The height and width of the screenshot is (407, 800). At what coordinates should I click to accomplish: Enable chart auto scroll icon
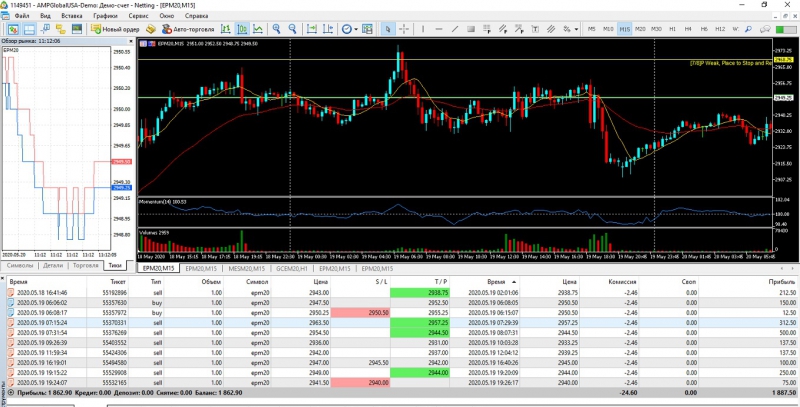(311, 29)
